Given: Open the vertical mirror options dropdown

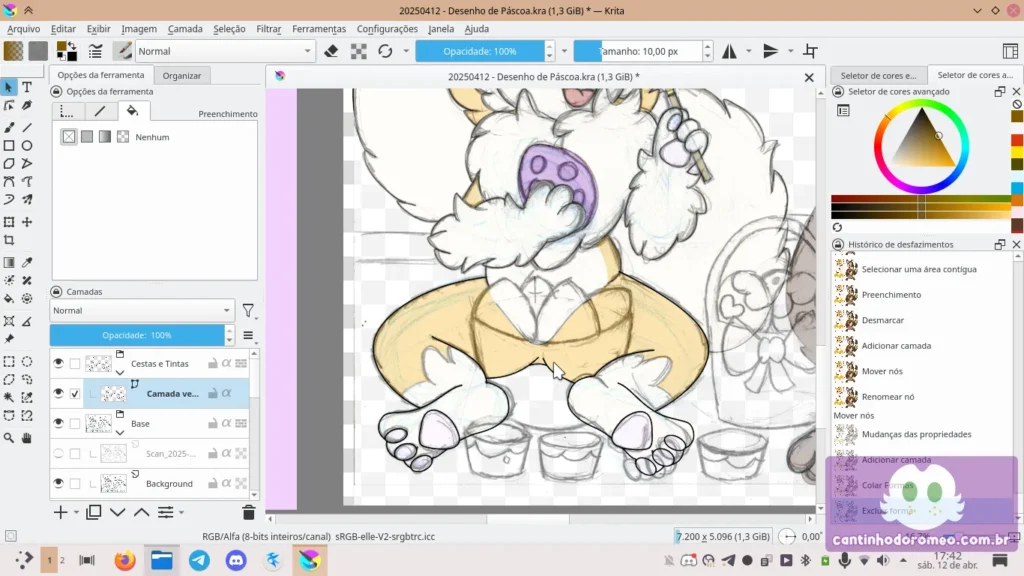Looking at the screenshot, I should (790, 51).
